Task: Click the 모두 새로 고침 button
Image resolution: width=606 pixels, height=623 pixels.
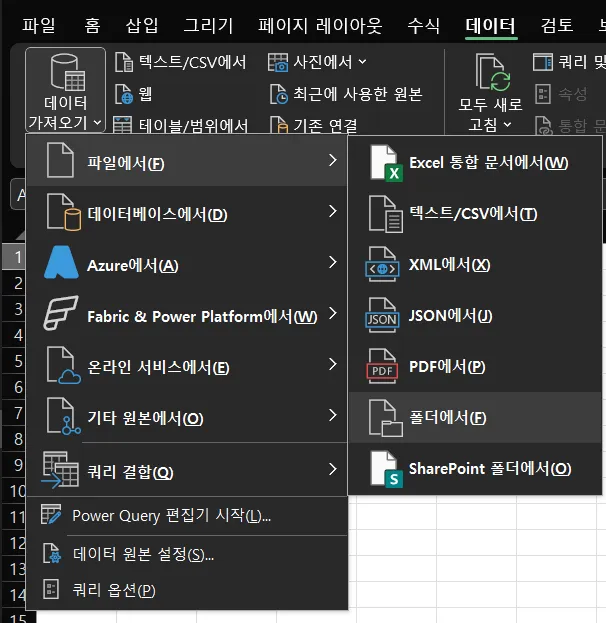Action: click(490, 92)
